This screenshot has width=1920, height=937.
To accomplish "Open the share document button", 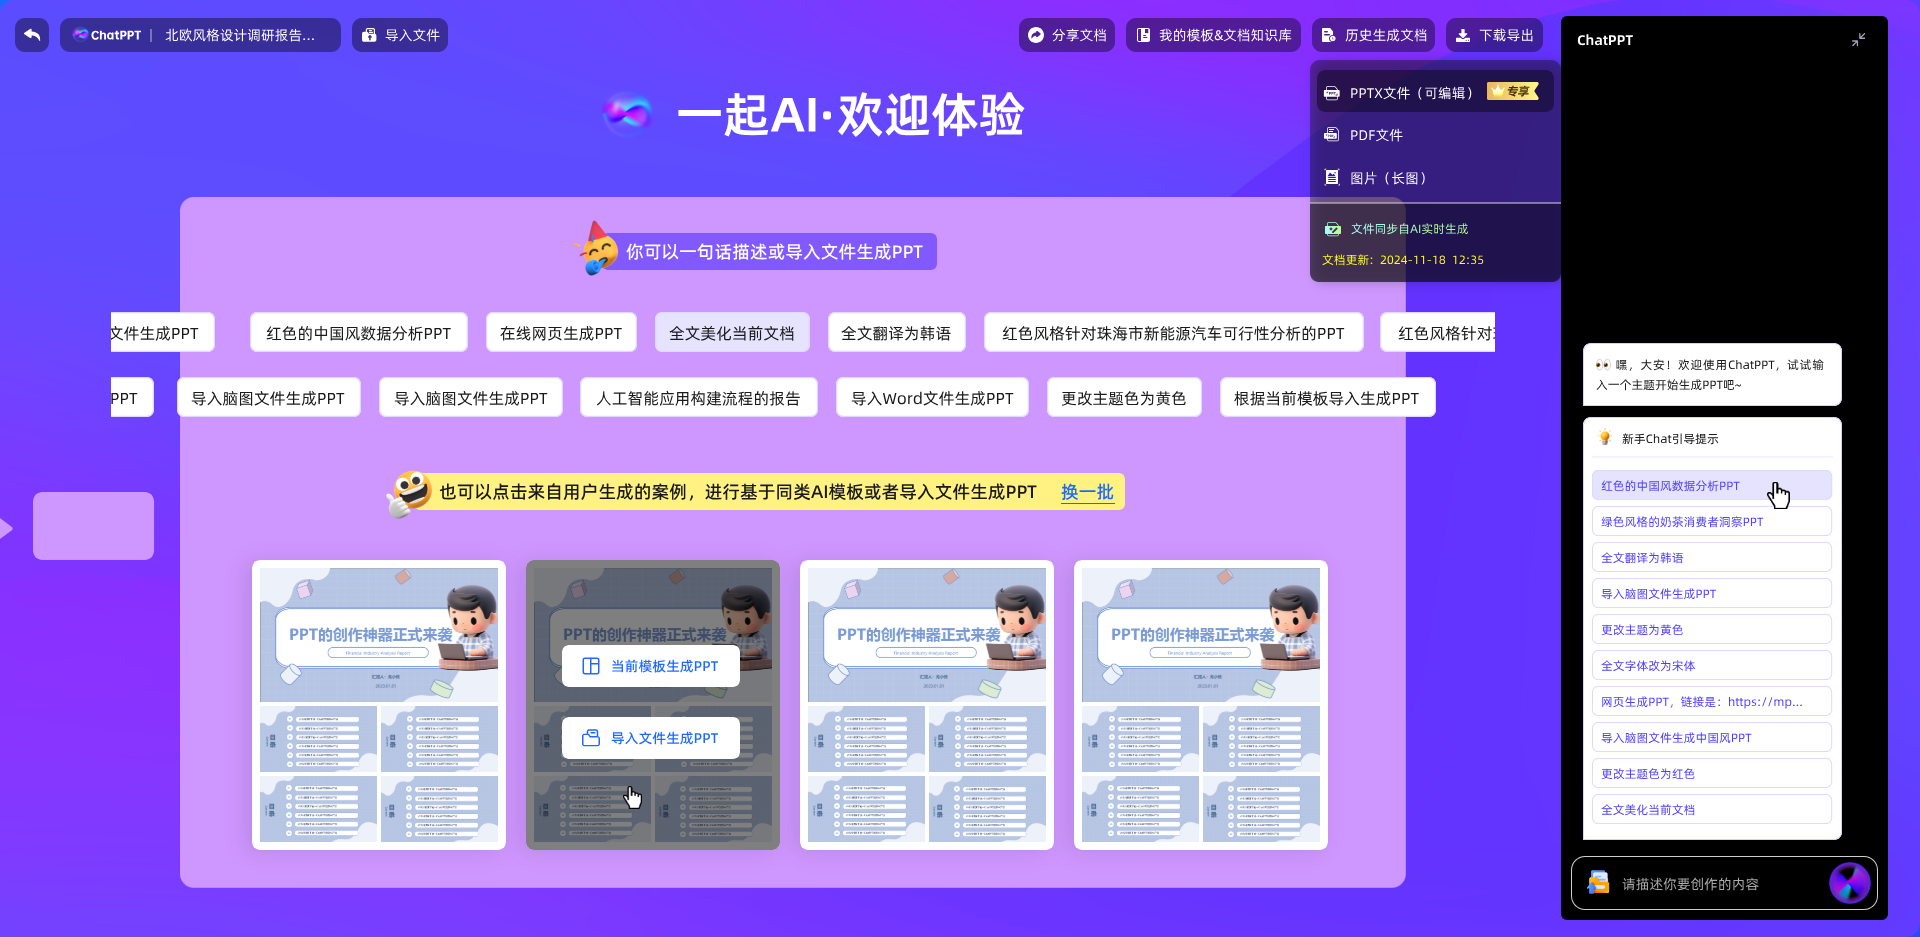I will [1066, 35].
